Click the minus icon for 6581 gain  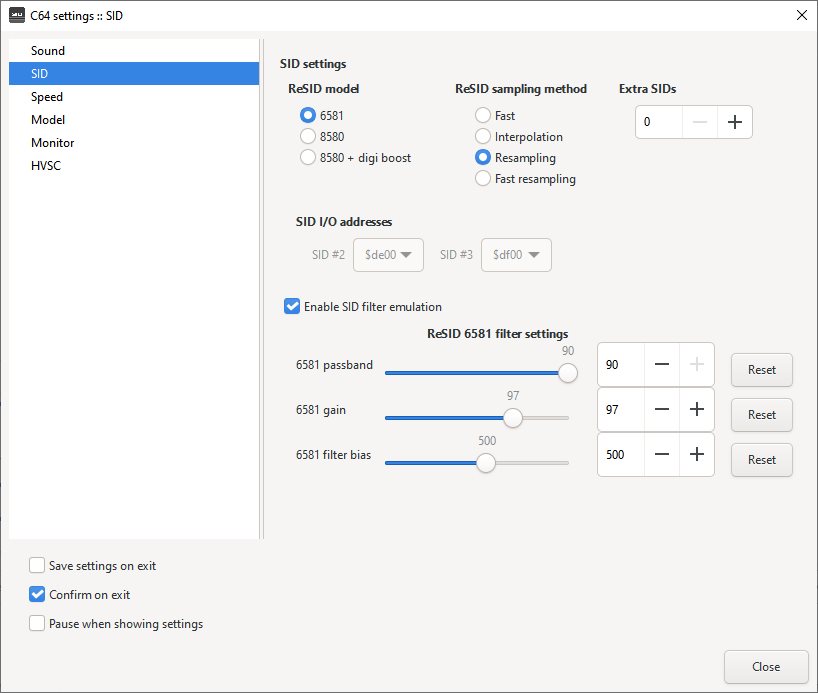pyautogui.click(x=662, y=409)
